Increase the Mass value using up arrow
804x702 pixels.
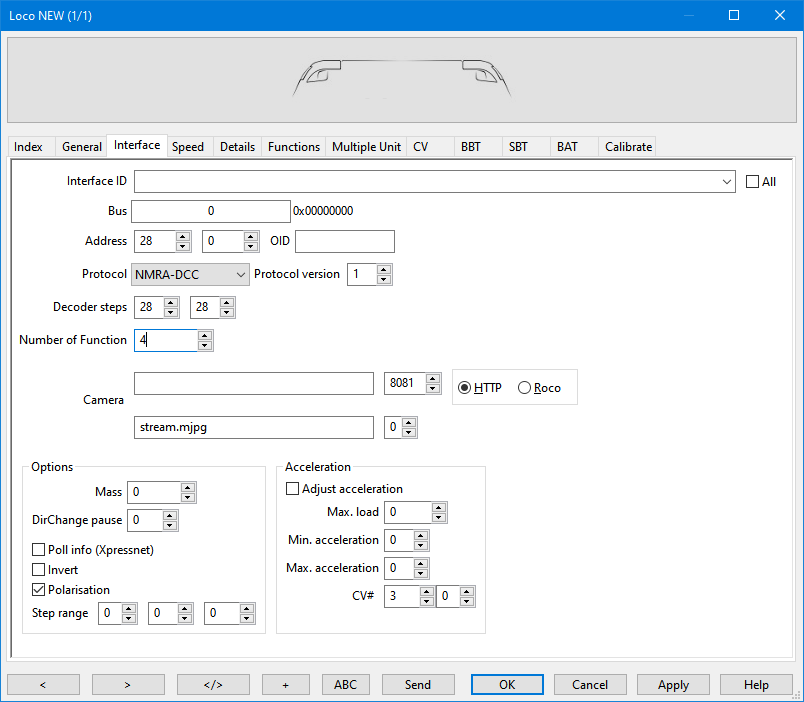pos(188,487)
